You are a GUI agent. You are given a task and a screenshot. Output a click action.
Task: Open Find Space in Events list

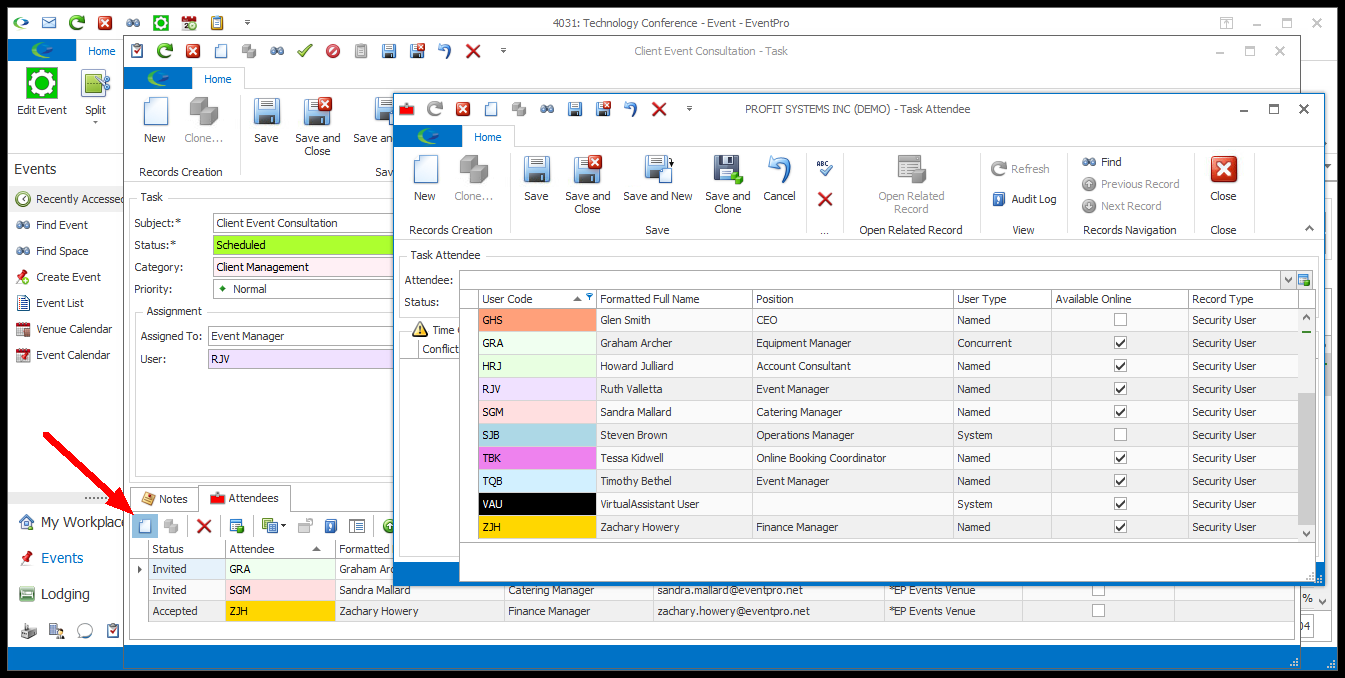coord(62,251)
